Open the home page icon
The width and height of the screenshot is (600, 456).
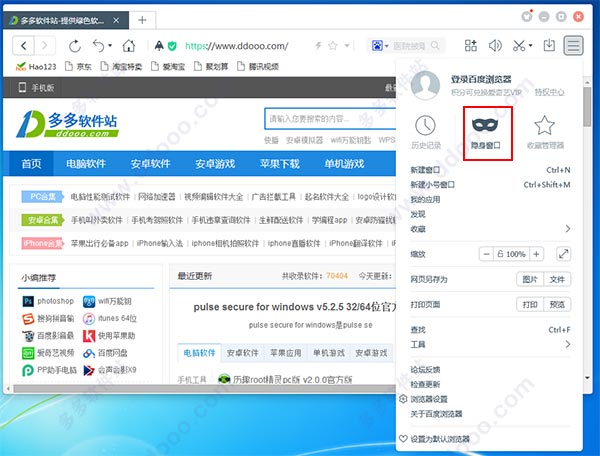click(x=129, y=46)
